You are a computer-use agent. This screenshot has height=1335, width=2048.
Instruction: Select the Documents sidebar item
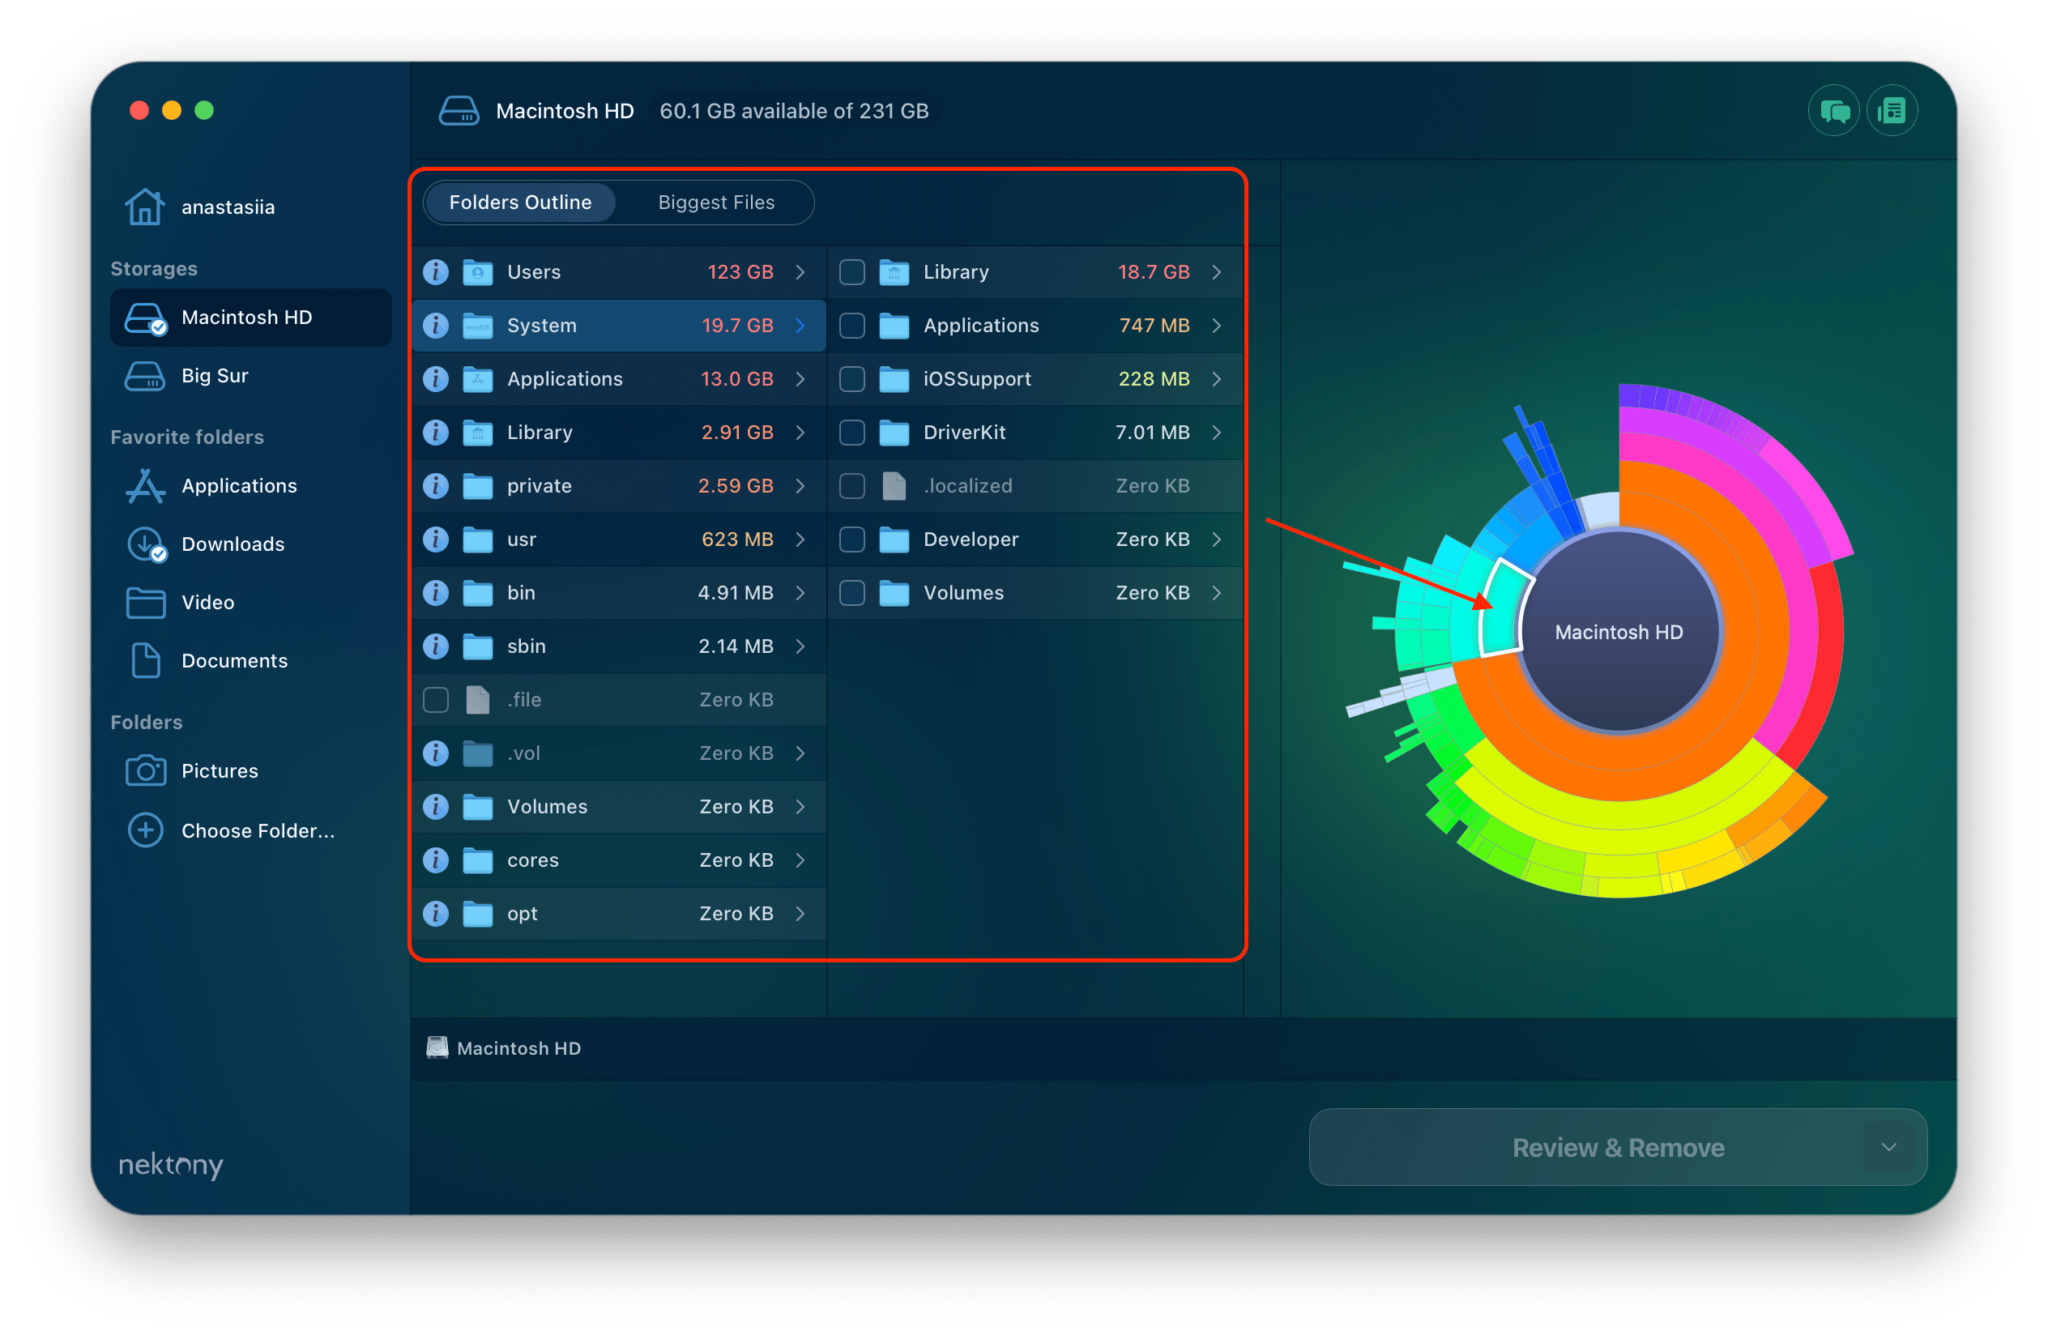coord(234,660)
